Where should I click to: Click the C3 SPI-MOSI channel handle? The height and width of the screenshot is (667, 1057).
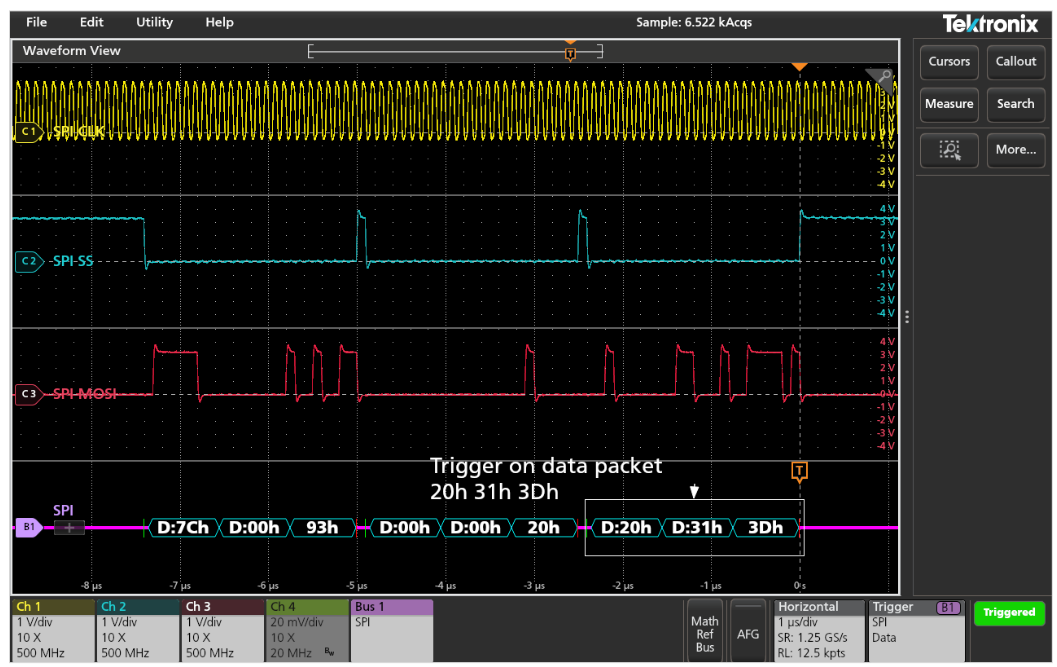tap(28, 394)
